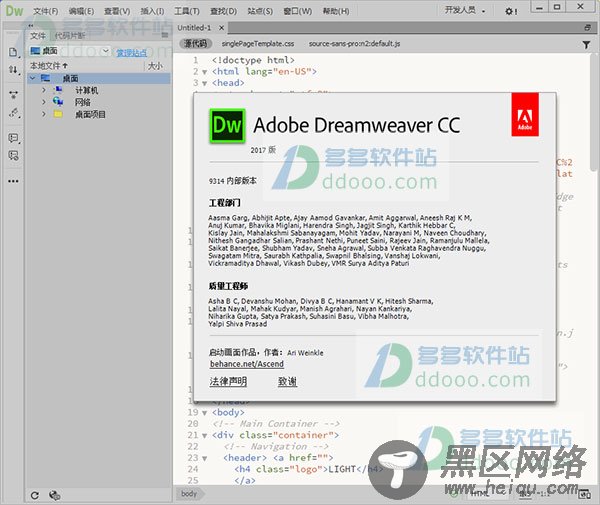Switch to the 文件 files panel tab

click(38, 36)
